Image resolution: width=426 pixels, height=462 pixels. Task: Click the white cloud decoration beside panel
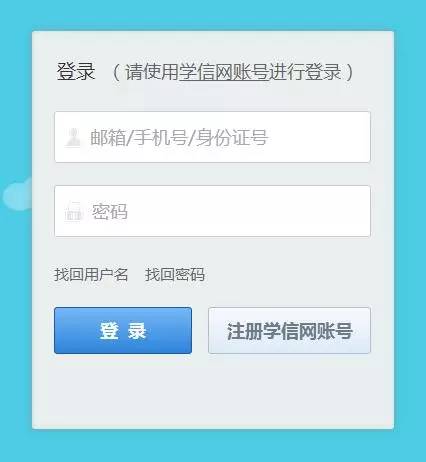coord(17,195)
